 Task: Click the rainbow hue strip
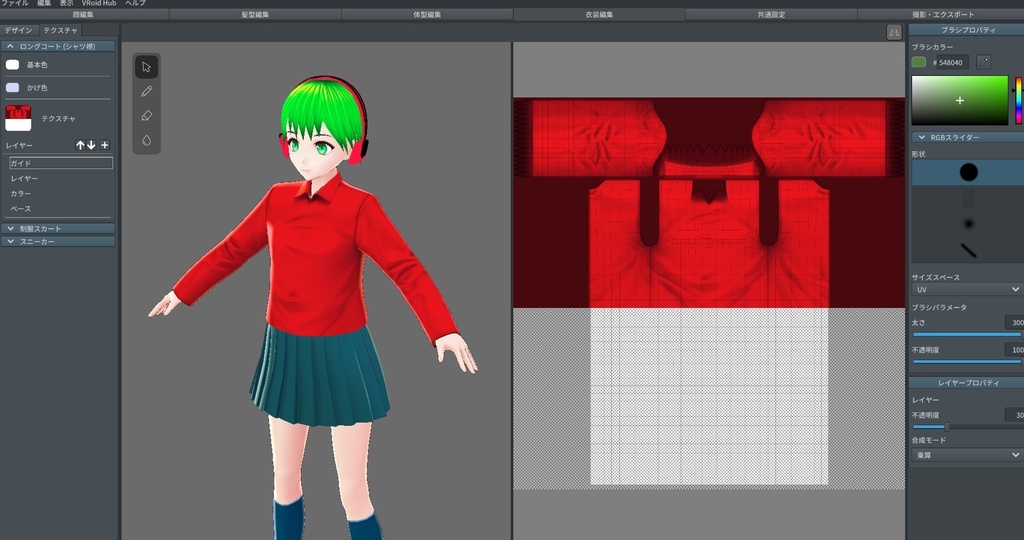(x=1018, y=100)
